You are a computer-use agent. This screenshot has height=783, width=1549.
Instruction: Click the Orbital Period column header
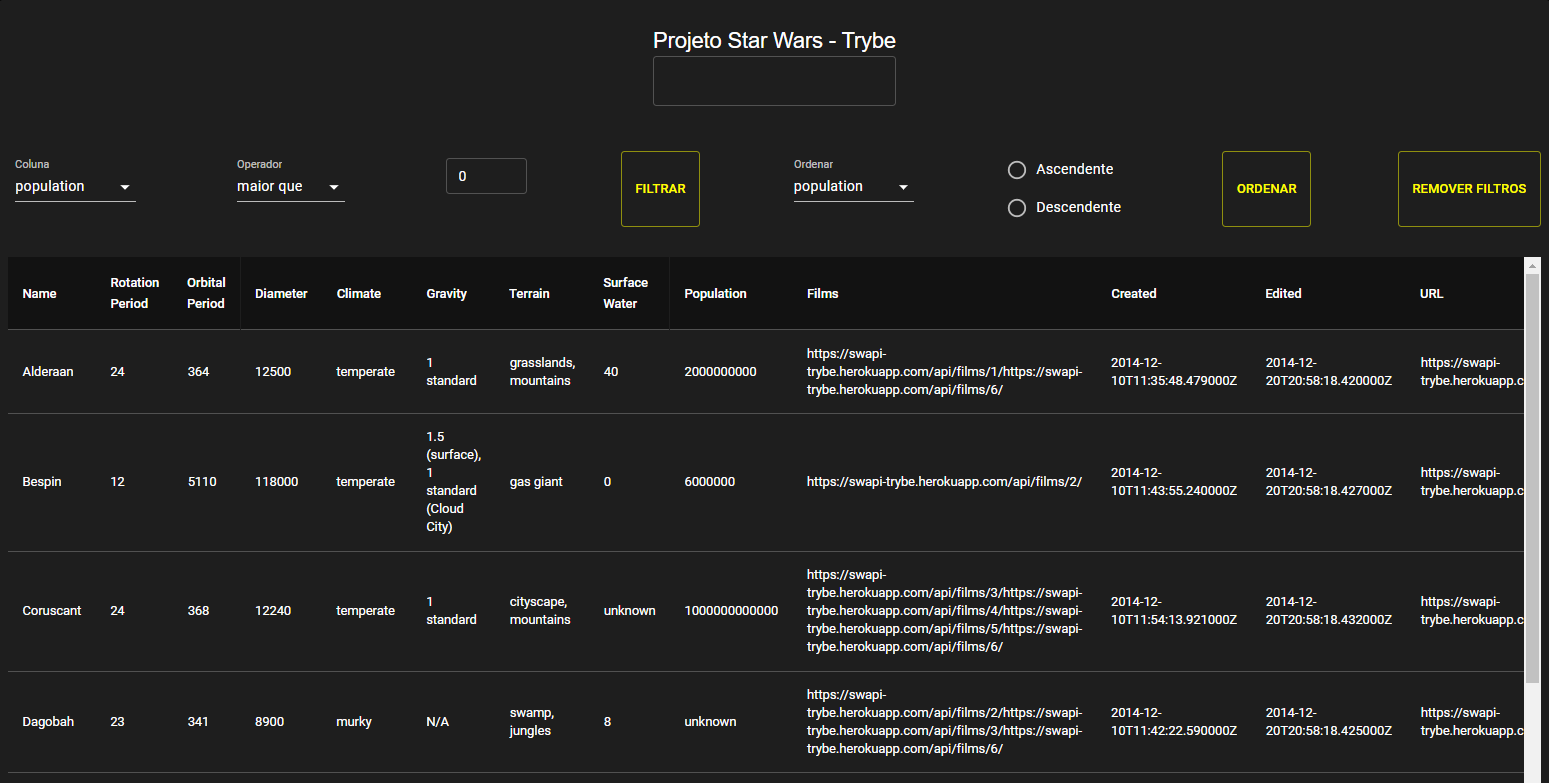click(206, 293)
